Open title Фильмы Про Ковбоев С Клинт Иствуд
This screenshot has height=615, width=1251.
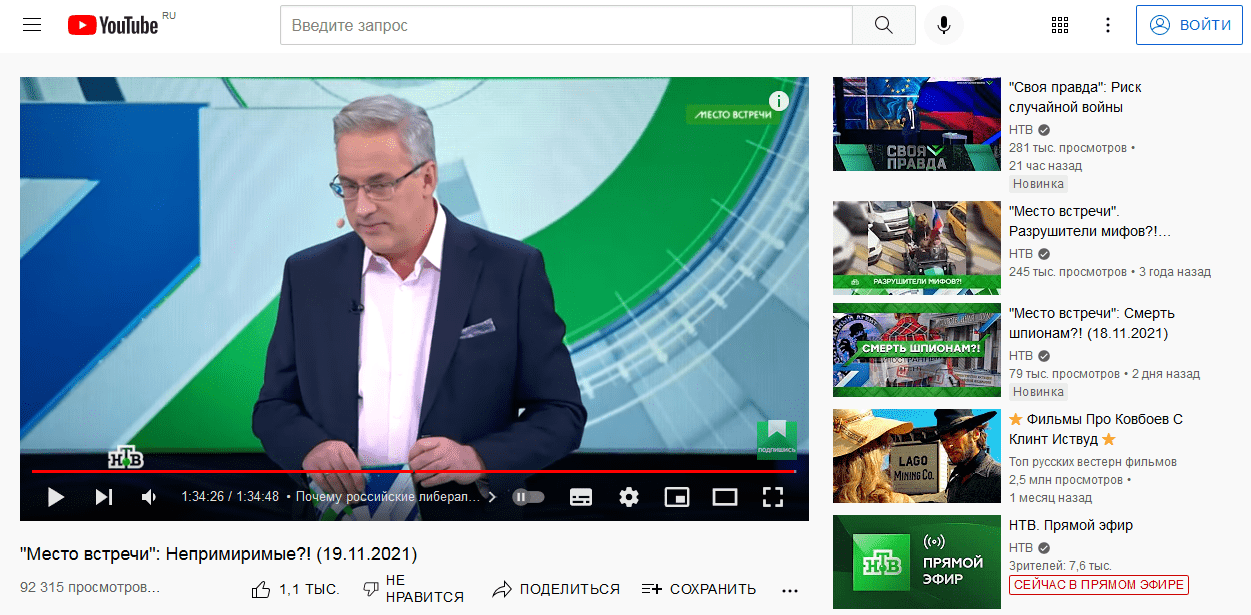coord(1096,429)
